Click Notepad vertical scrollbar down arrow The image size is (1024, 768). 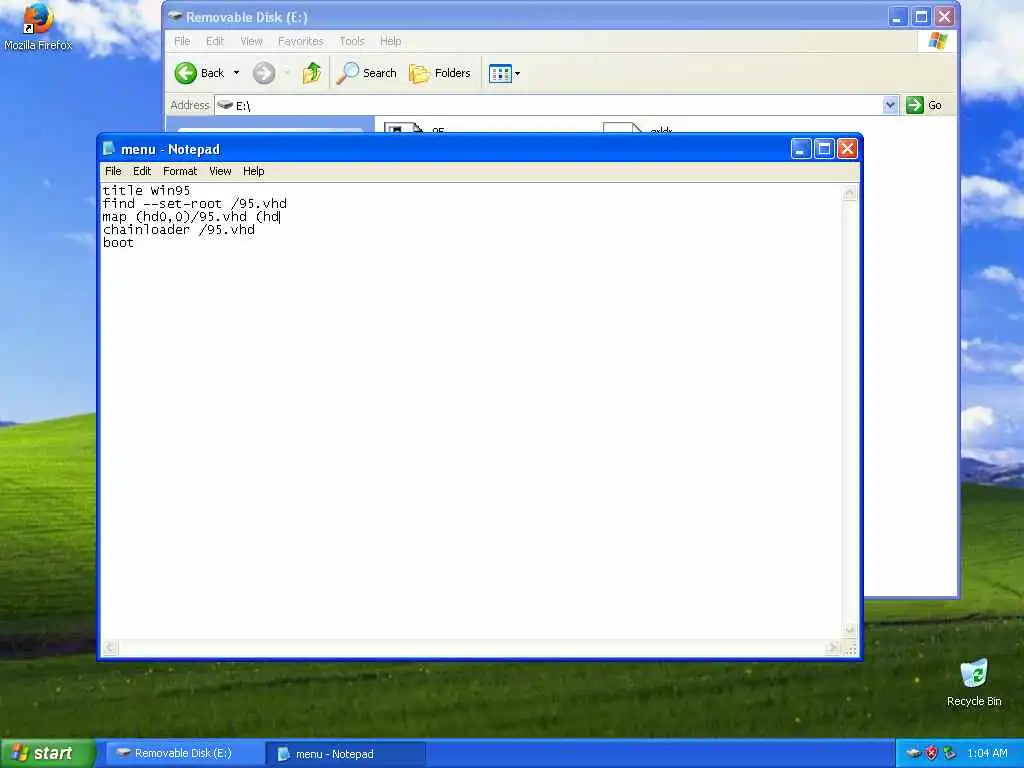850,630
